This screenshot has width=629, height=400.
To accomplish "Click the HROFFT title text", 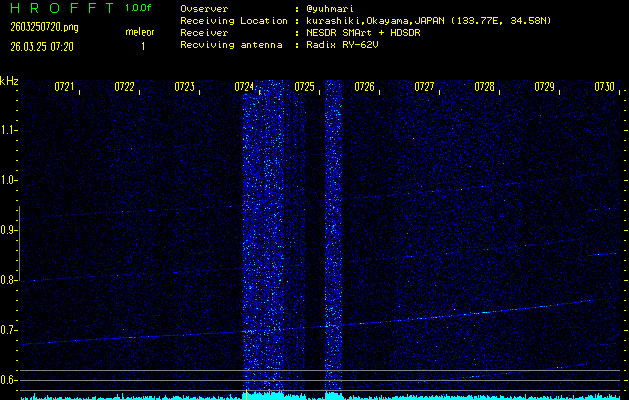I will coord(60,8).
